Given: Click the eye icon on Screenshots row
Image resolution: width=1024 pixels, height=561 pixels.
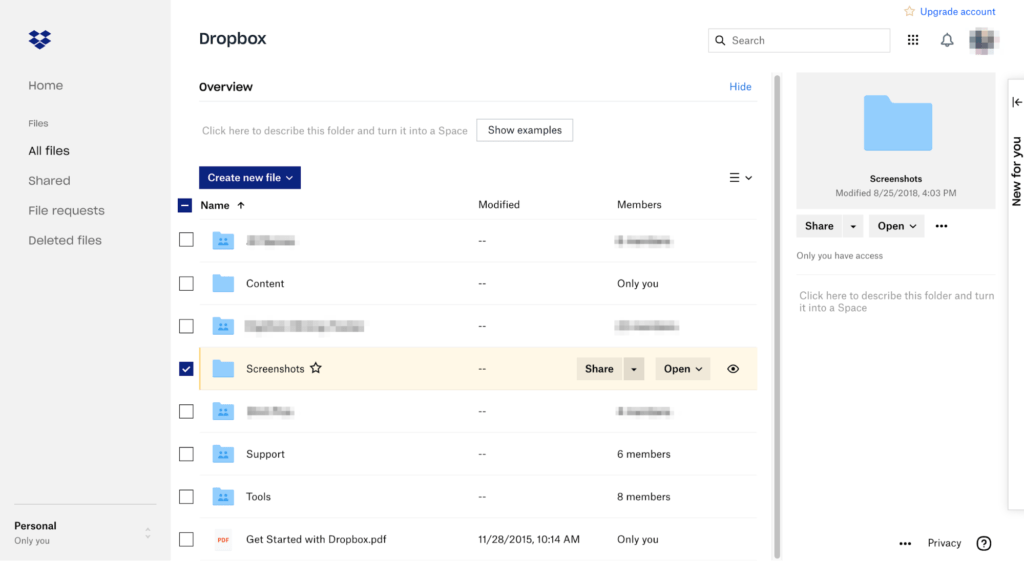Looking at the screenshot, I should pyautogui.click(x=733, y=369).
